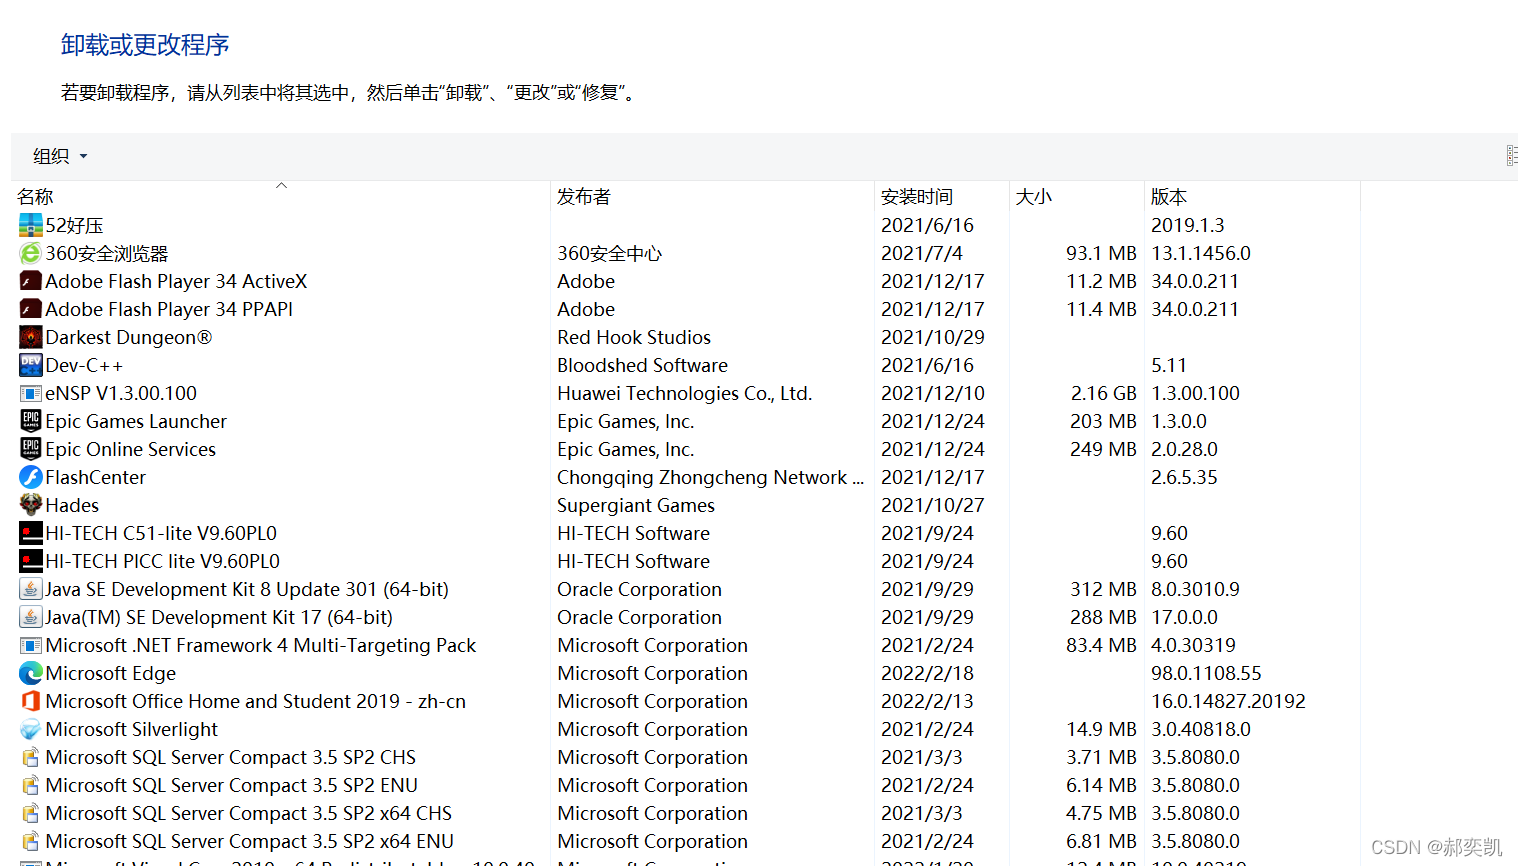1518x866 pixels.
Task: Click SQL Server Compact SP2 x64 CHS icon
Action: click(x=31, y=813)
